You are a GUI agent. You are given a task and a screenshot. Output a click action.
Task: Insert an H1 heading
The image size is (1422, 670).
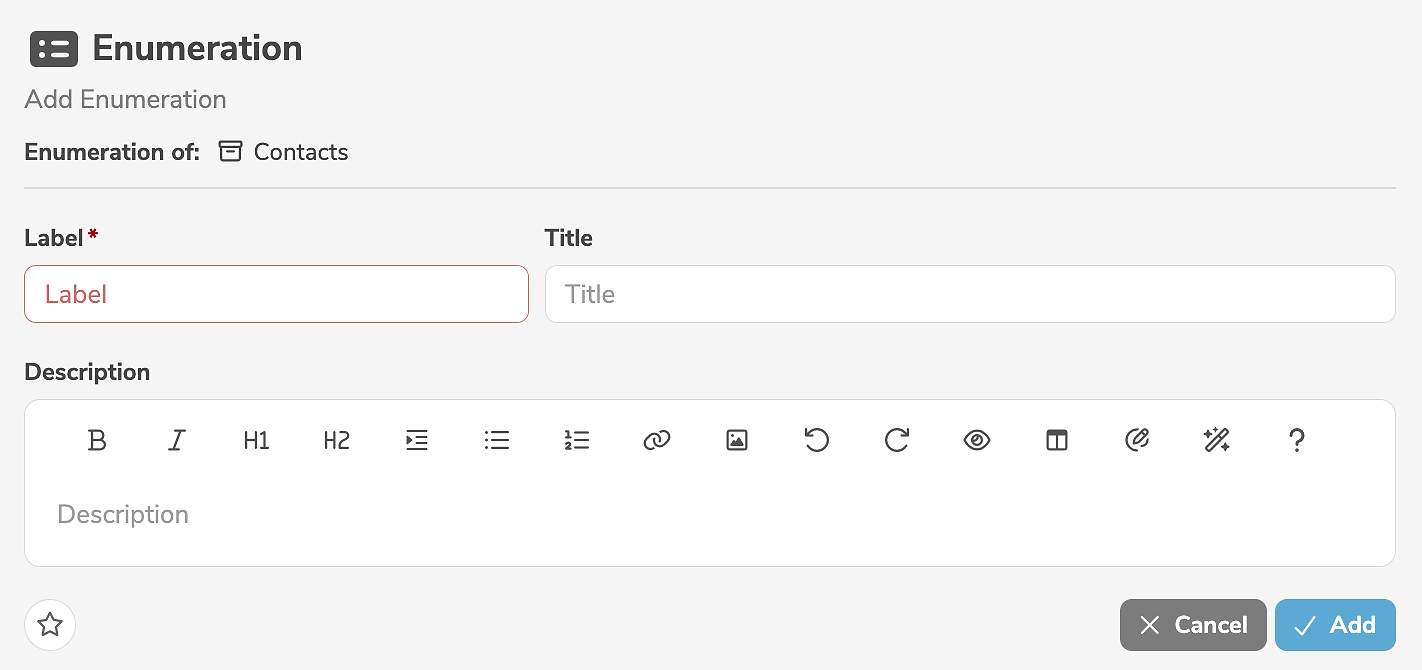tap(257, 440)
